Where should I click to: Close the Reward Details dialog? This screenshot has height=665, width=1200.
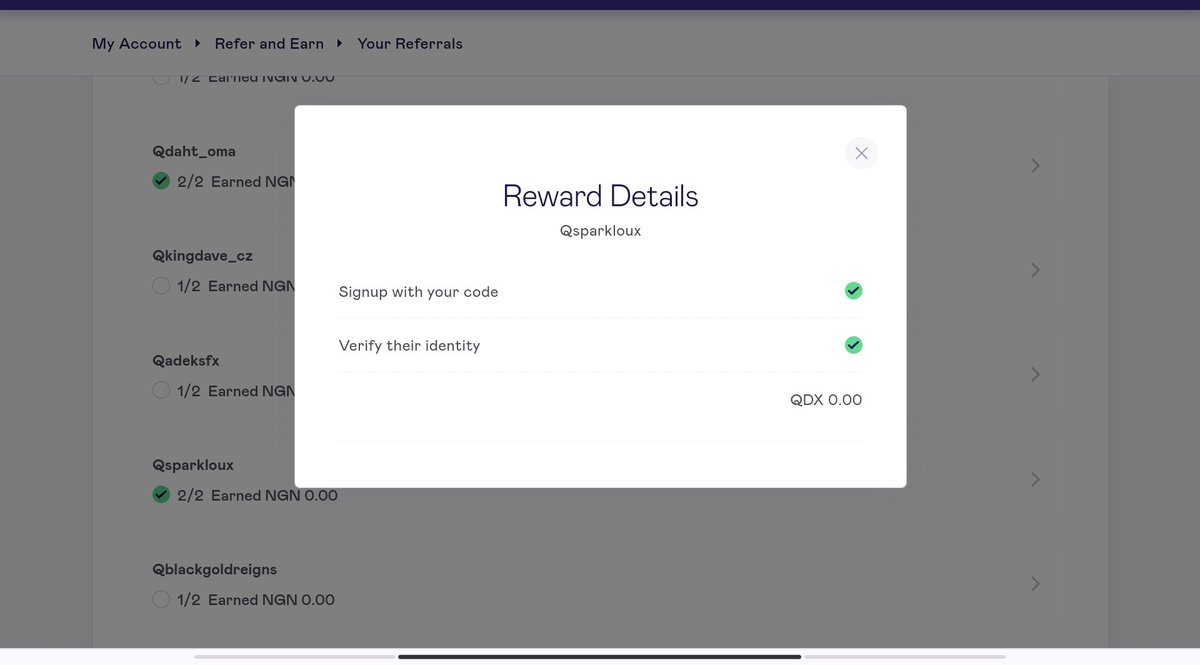[861, 153]
